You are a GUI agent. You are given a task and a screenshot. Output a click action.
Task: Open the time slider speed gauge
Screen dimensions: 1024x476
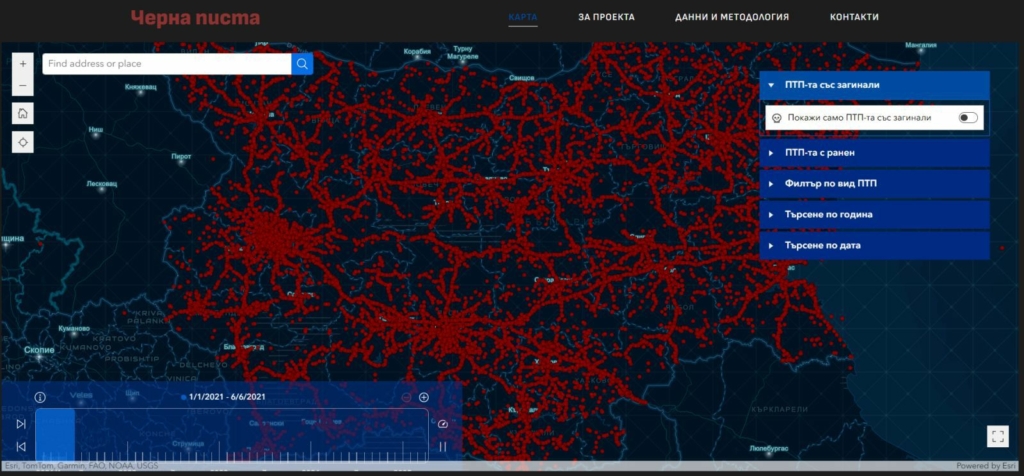443,423
